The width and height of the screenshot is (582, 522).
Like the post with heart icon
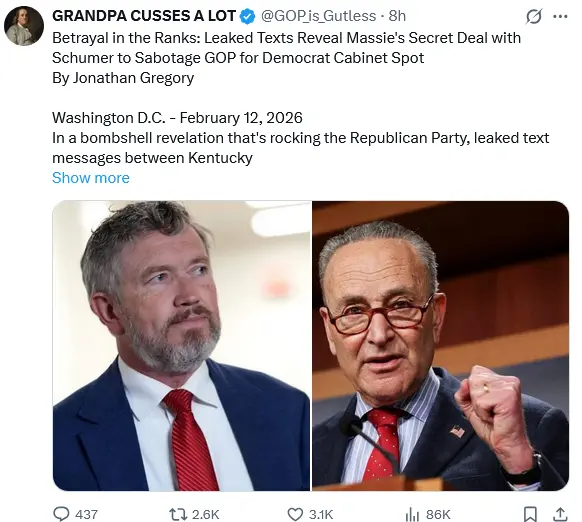pyautogui.click(x=295, y=515)
